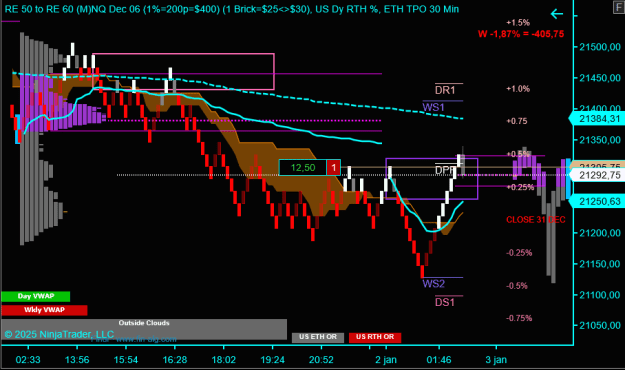Click 21150,00 on the price axis

pos(600,264)
